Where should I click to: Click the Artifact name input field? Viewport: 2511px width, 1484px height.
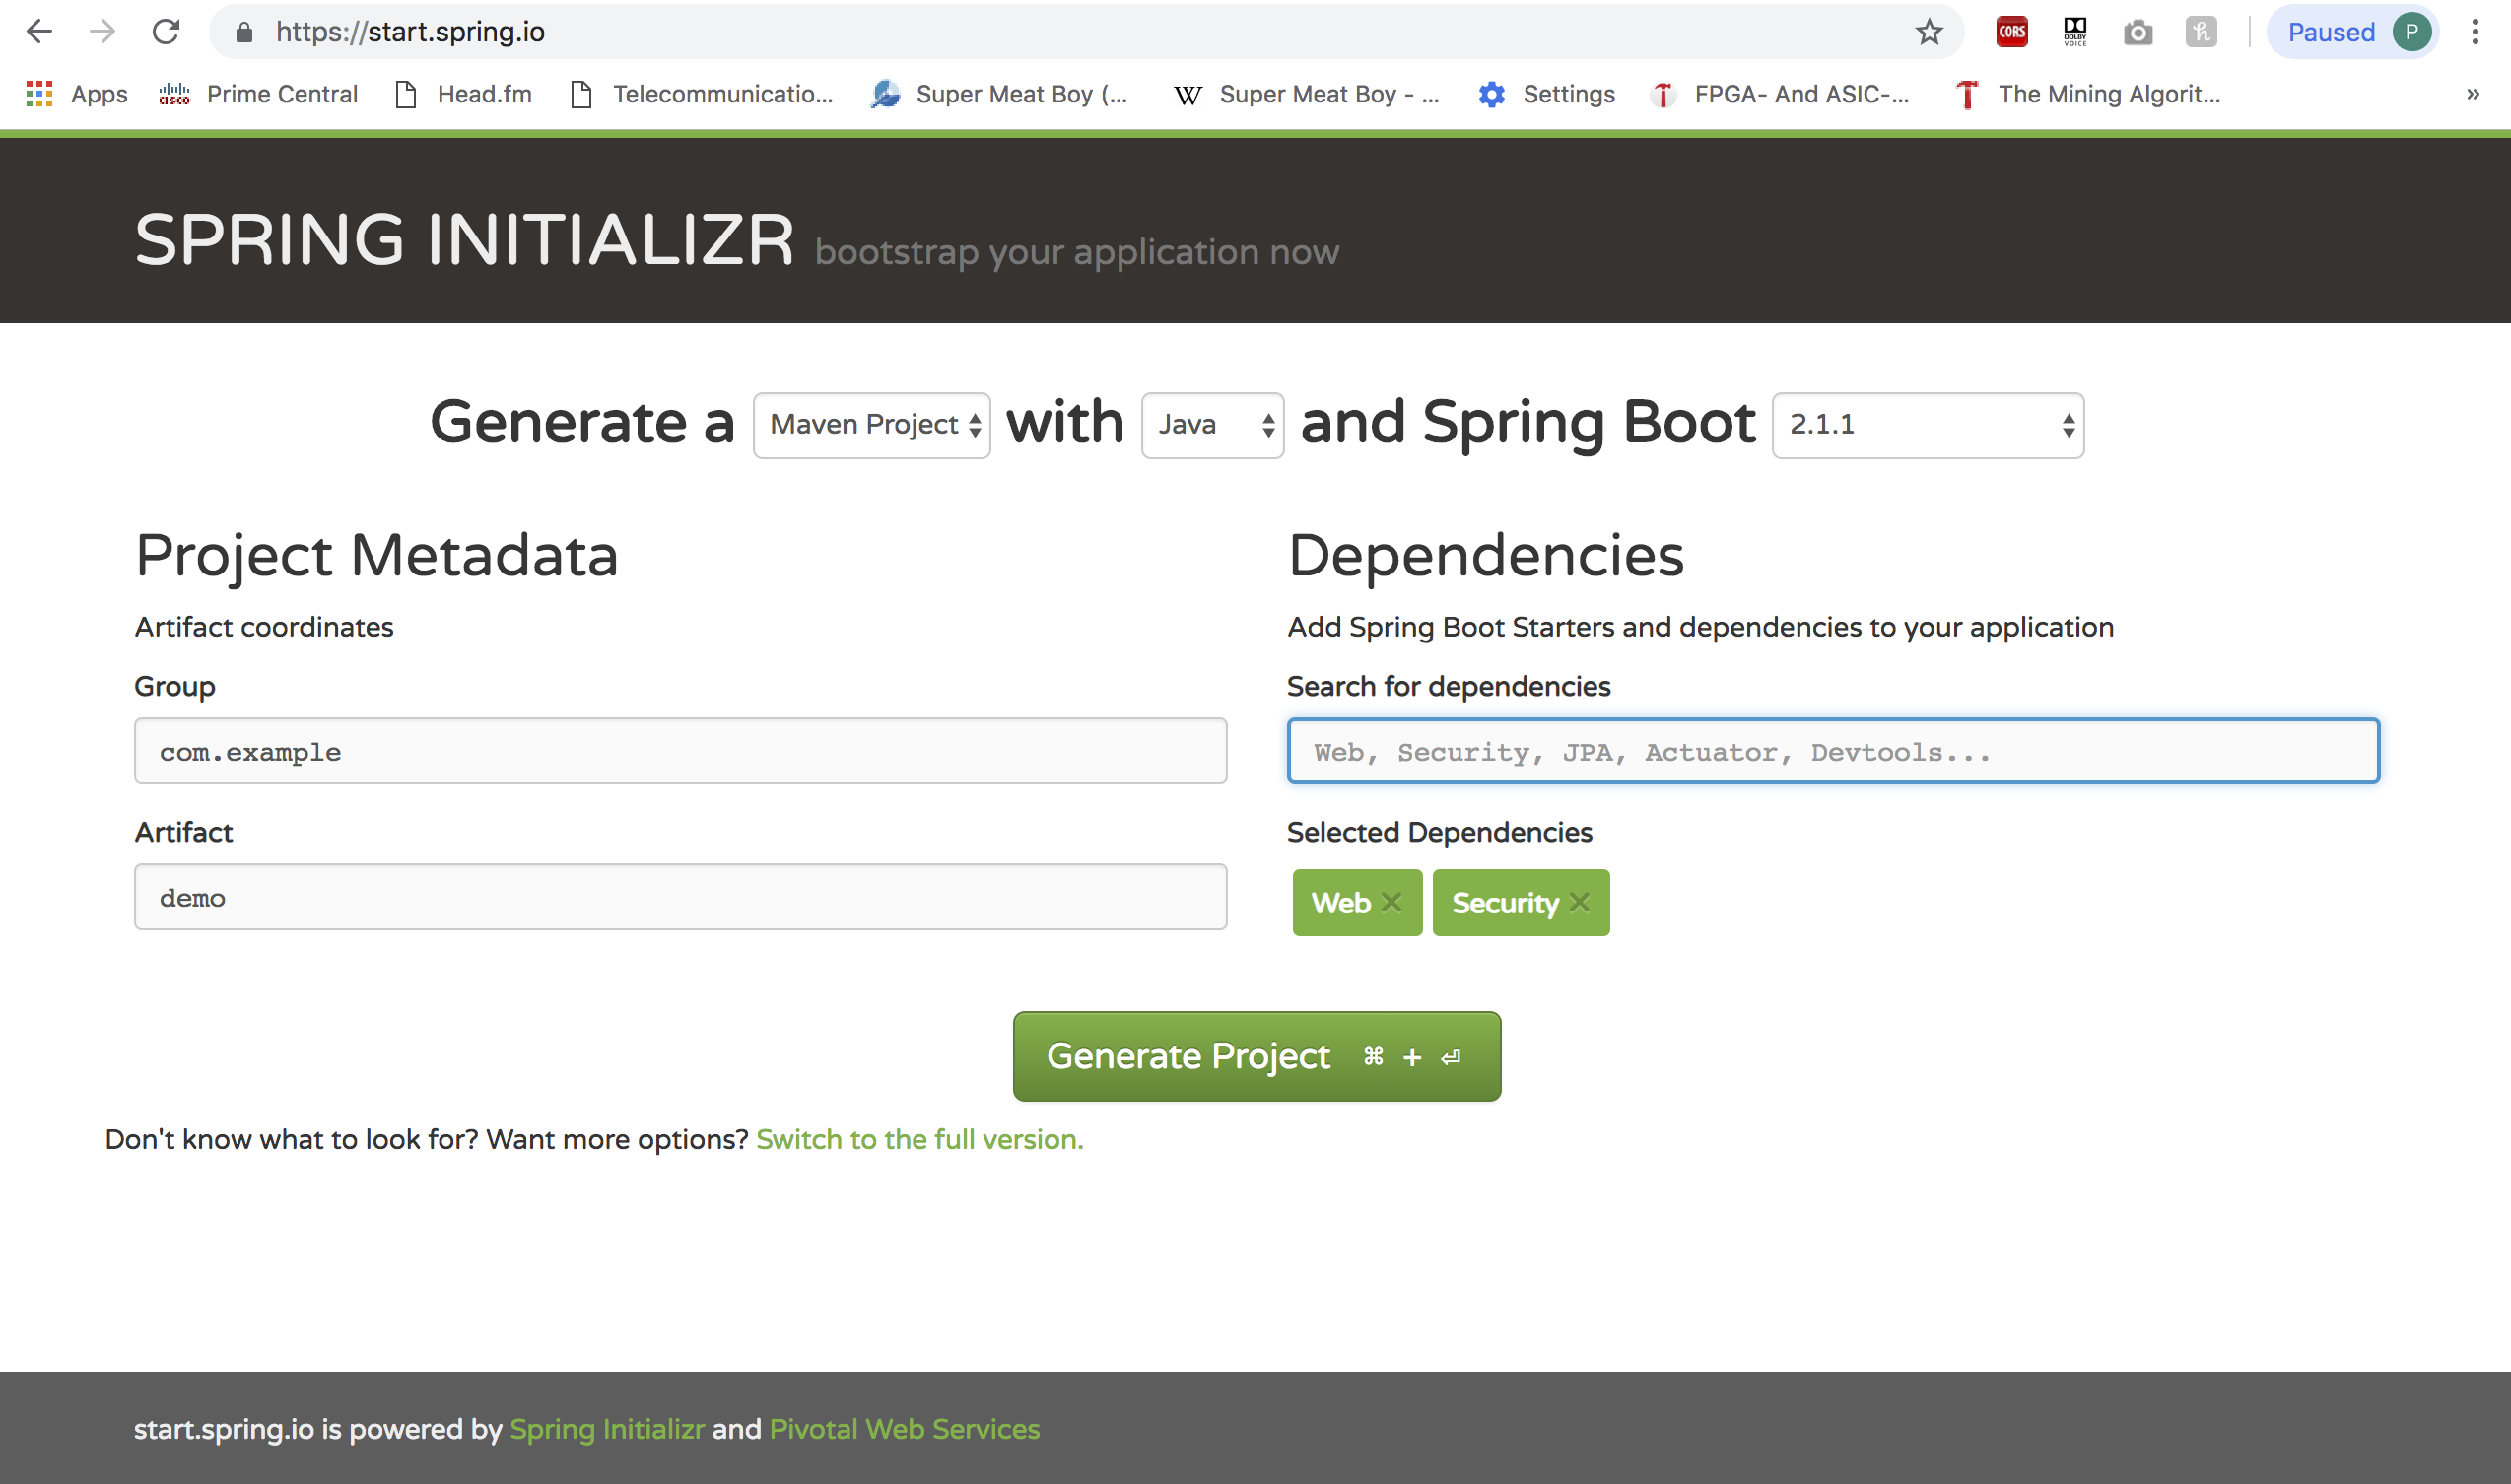coord(678,898)
